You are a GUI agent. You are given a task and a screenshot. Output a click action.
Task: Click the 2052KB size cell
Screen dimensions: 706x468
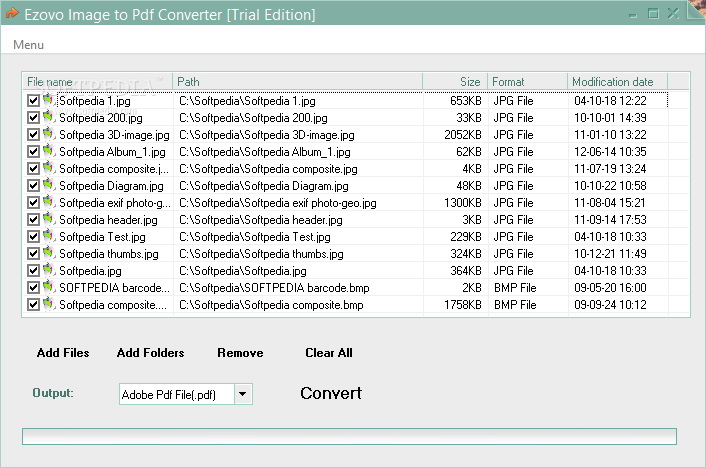pos(462,135)
